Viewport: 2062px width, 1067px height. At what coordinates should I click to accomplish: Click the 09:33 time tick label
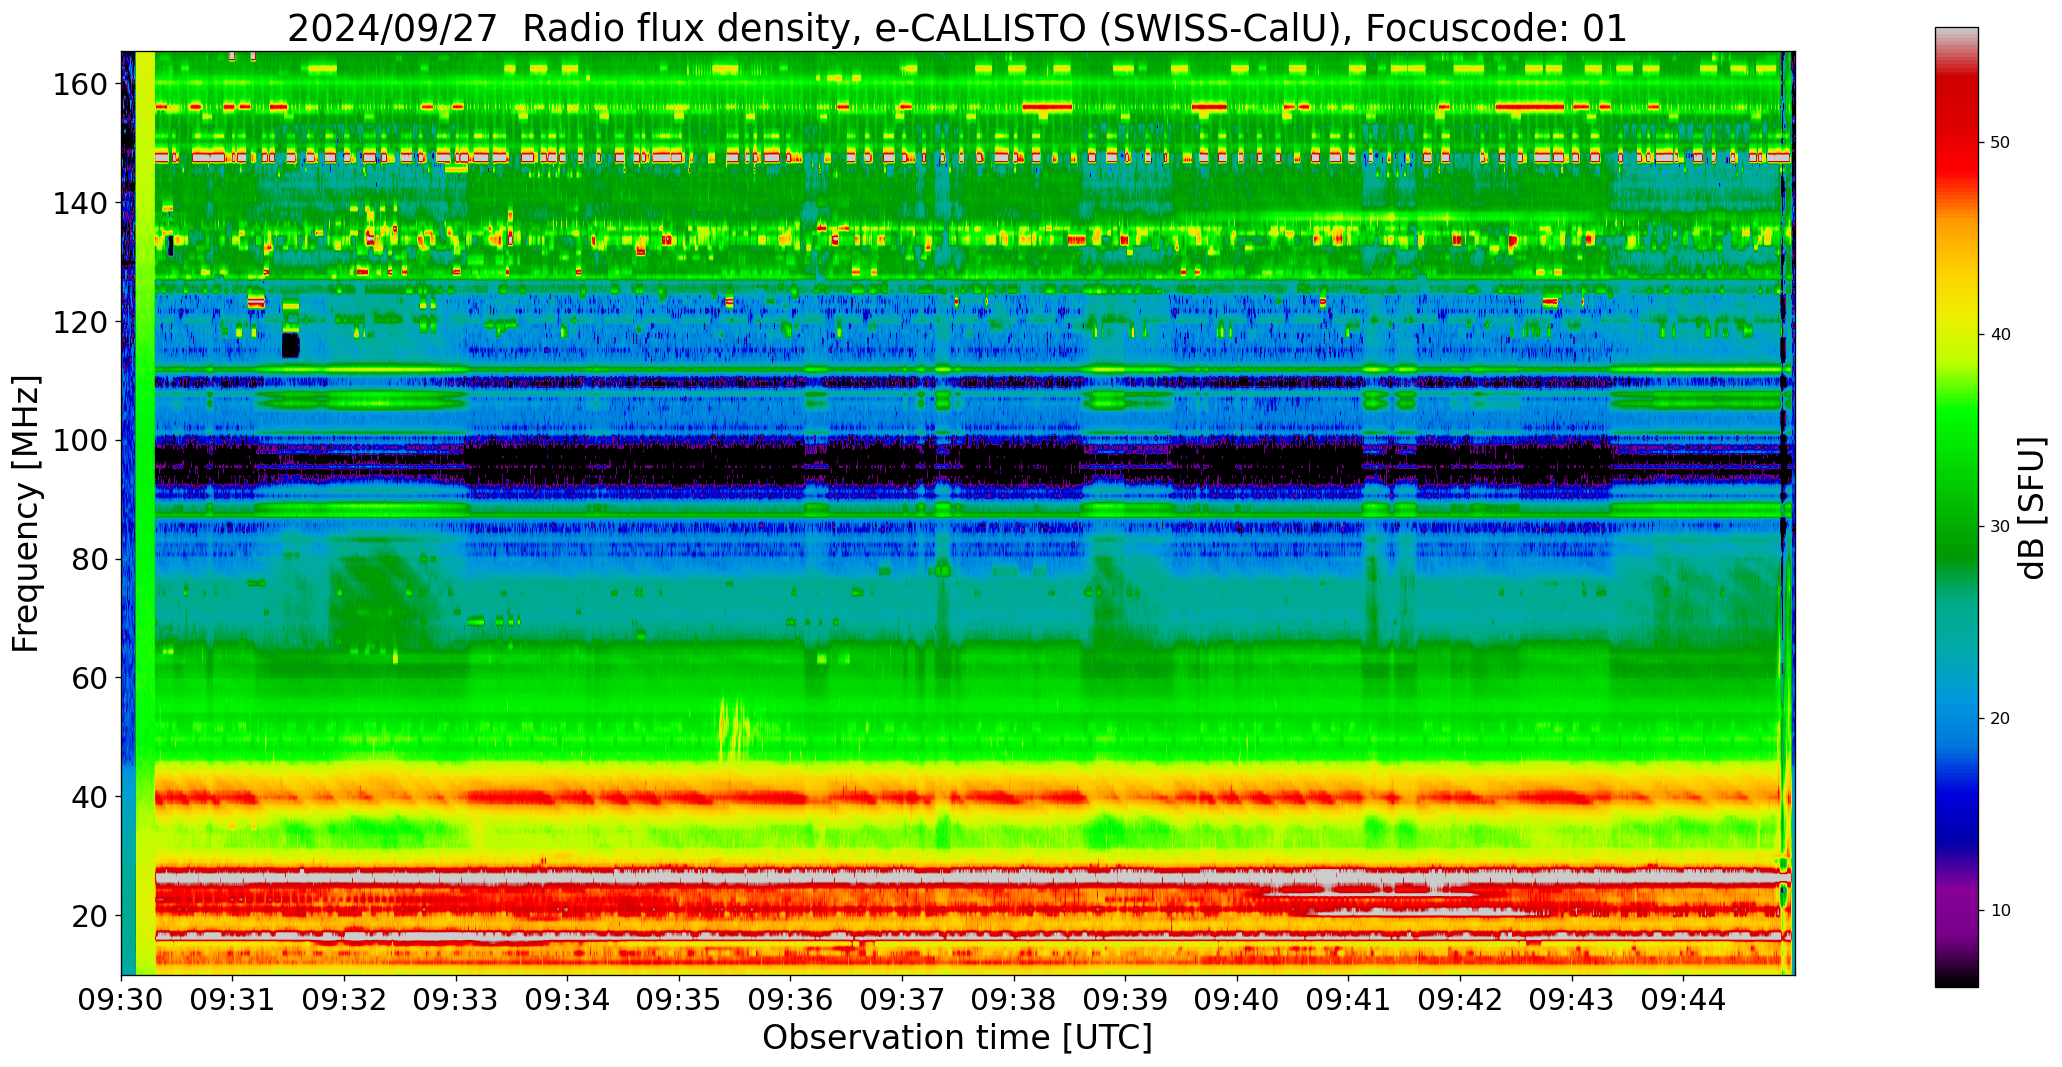[x=456, y=999]
